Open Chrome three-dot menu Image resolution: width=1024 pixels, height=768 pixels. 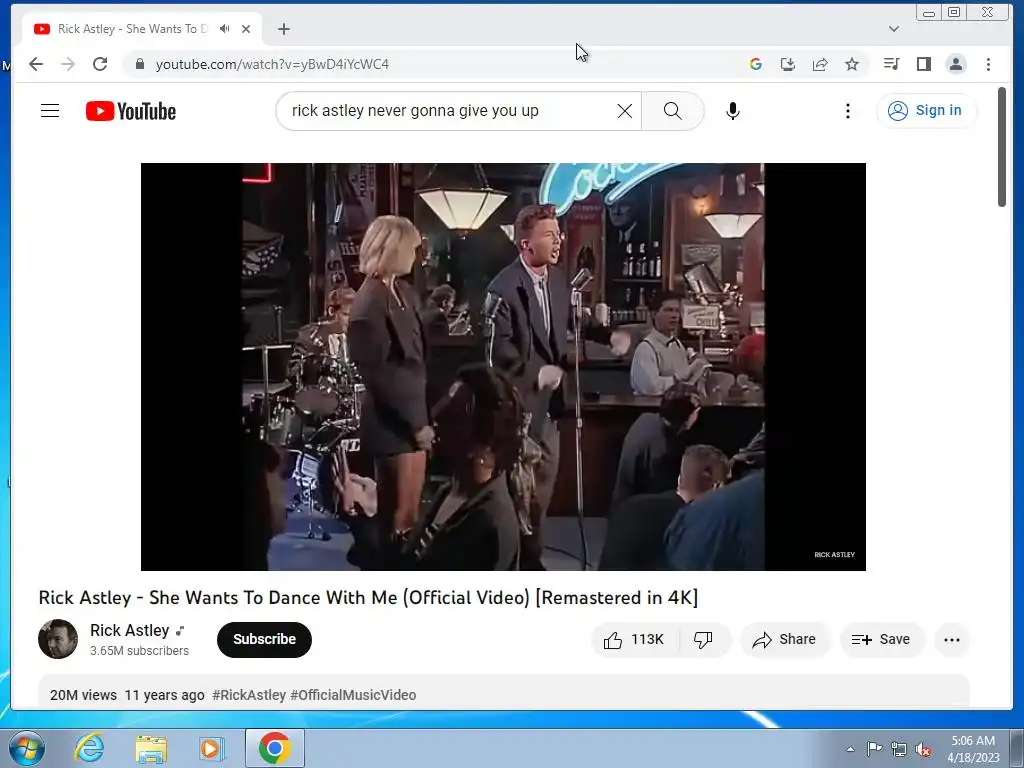coord(988,64)
